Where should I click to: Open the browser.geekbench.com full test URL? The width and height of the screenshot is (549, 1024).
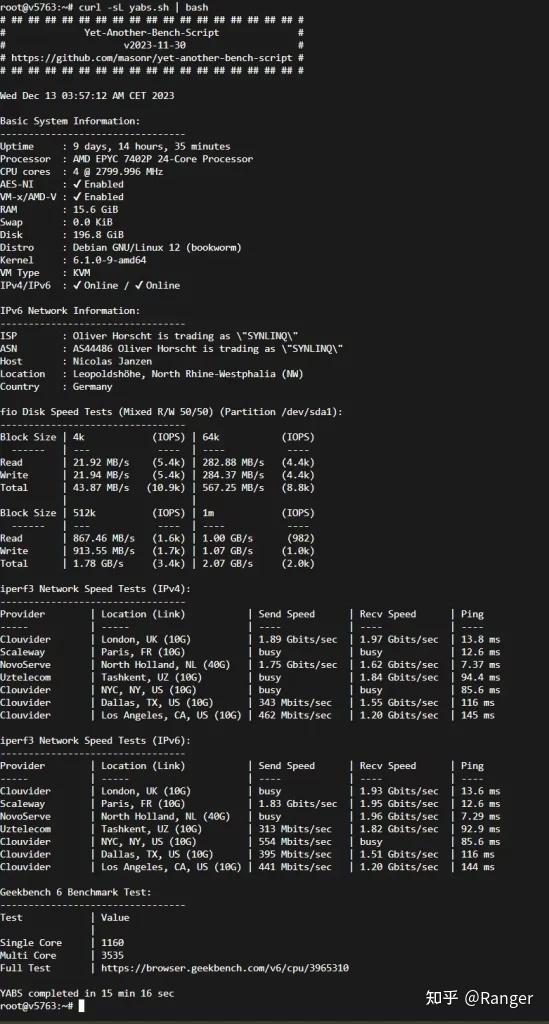pyautogui.click(x=225, y=968)
